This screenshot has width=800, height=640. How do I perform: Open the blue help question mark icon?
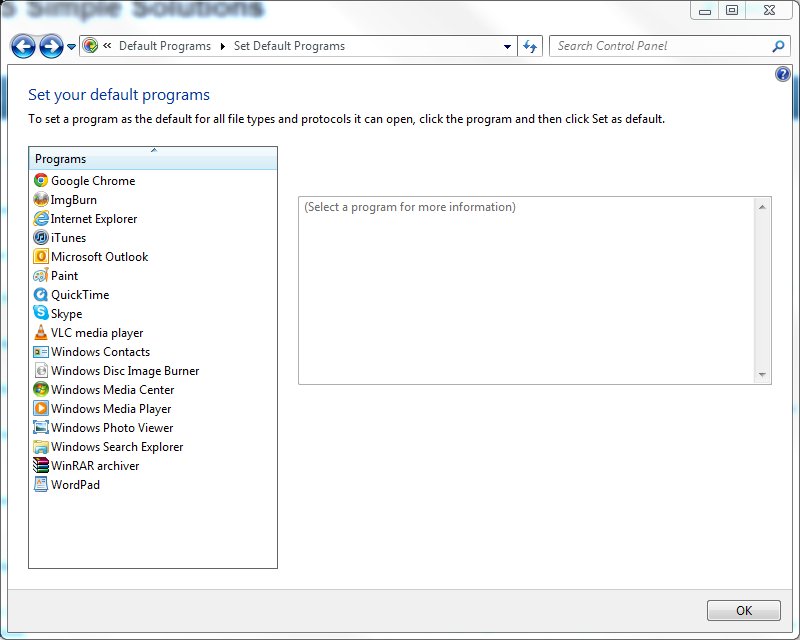783,75
